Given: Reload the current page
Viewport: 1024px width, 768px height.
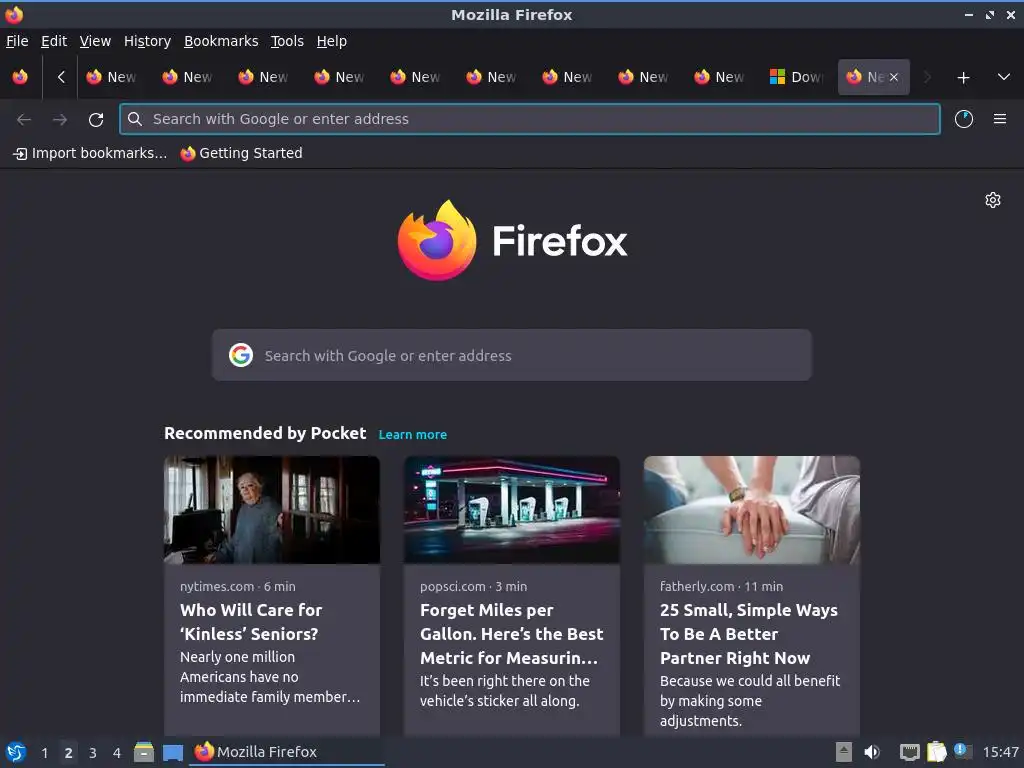Looking at the screenshot, I should [96, 120].
